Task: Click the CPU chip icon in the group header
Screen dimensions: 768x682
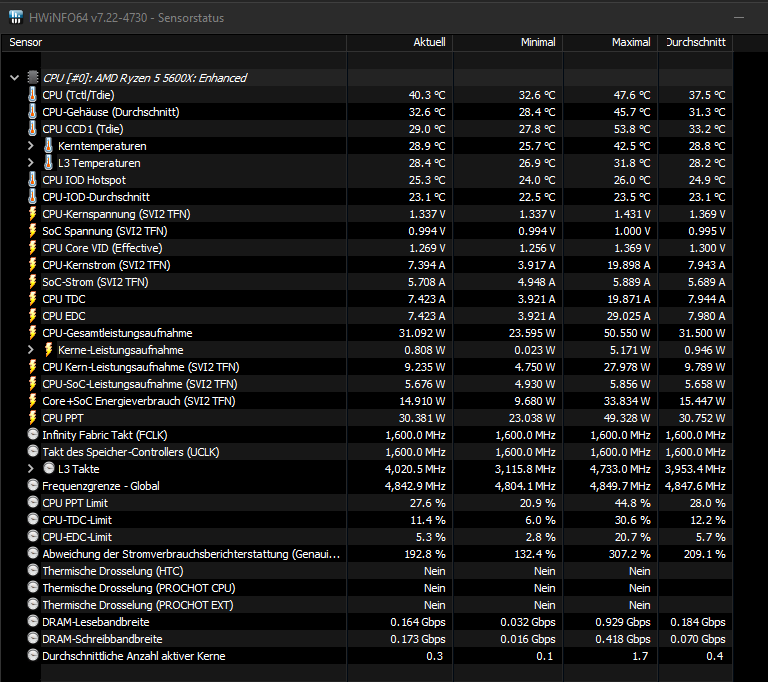Action: click(33, 77)
